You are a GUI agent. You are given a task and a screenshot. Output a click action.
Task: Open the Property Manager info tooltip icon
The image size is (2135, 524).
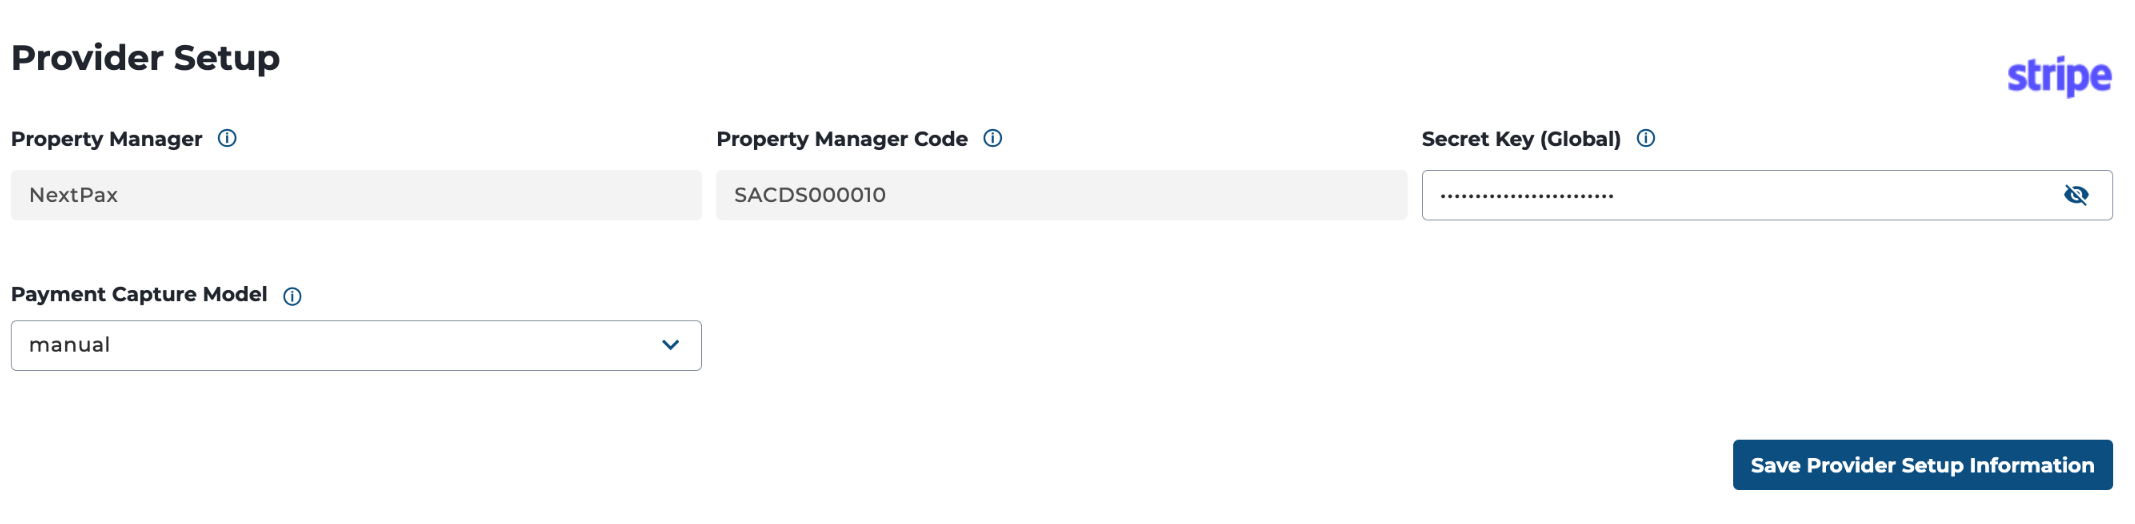pos(227,138)
